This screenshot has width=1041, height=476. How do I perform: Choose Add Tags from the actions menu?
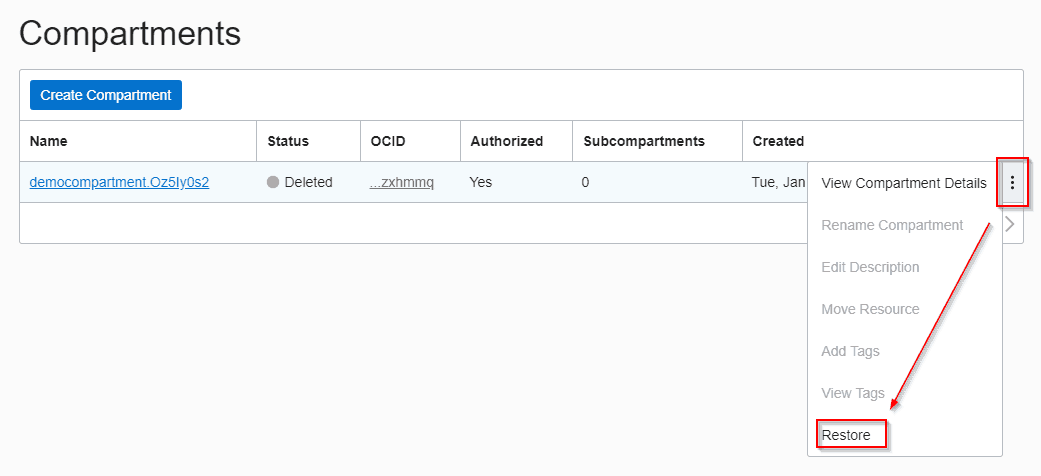[x=850, y=351]
